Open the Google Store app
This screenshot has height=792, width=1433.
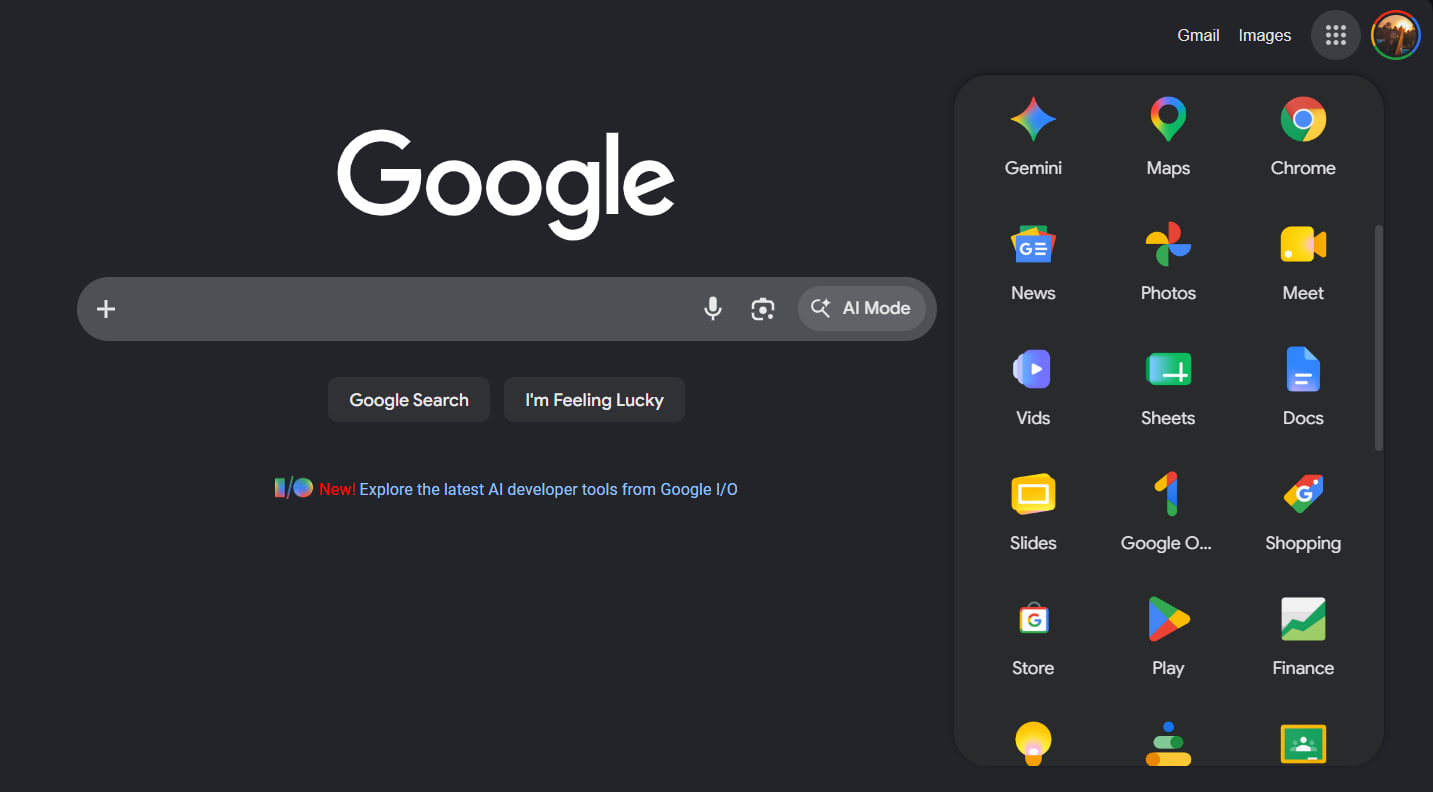tap(1033, 637)
